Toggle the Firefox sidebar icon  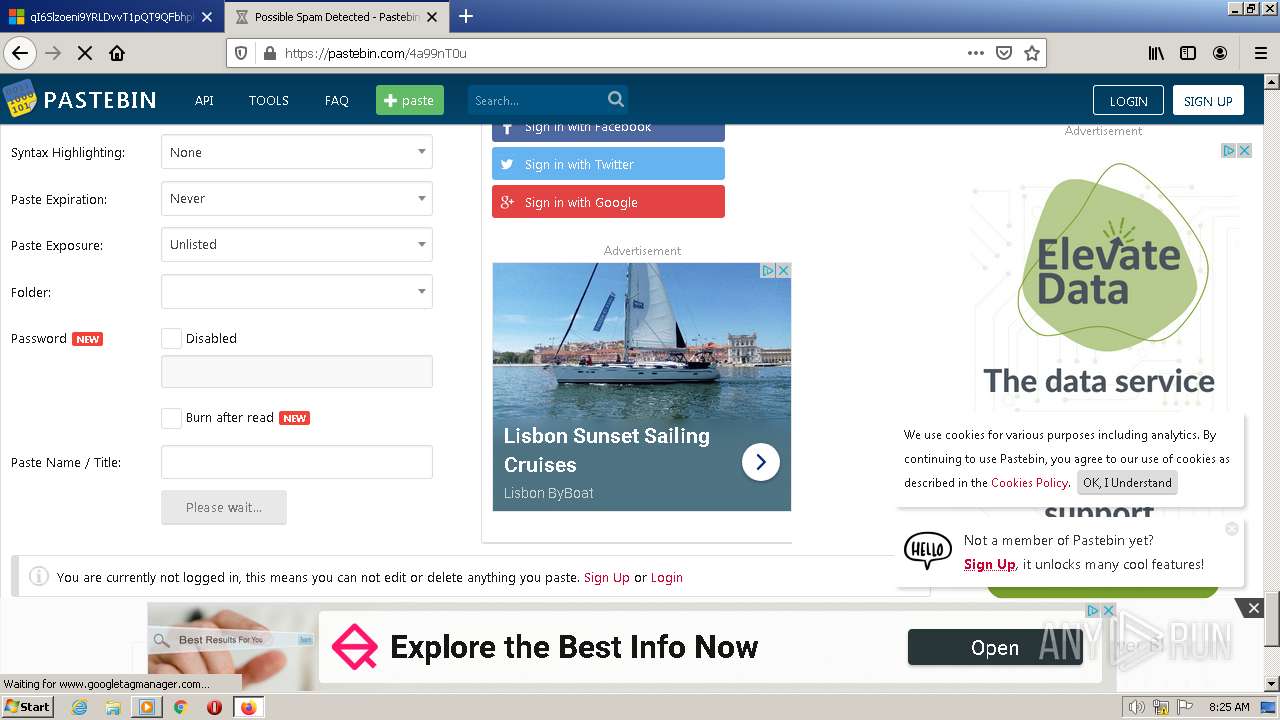(1188, 53)
